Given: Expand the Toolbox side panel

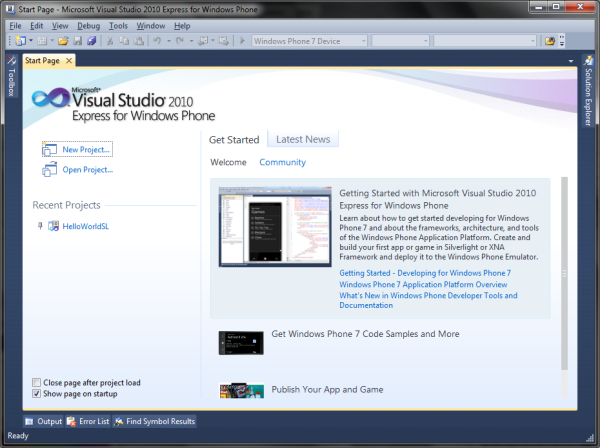Looking at the screenshot, I should [x=11, y=76].
